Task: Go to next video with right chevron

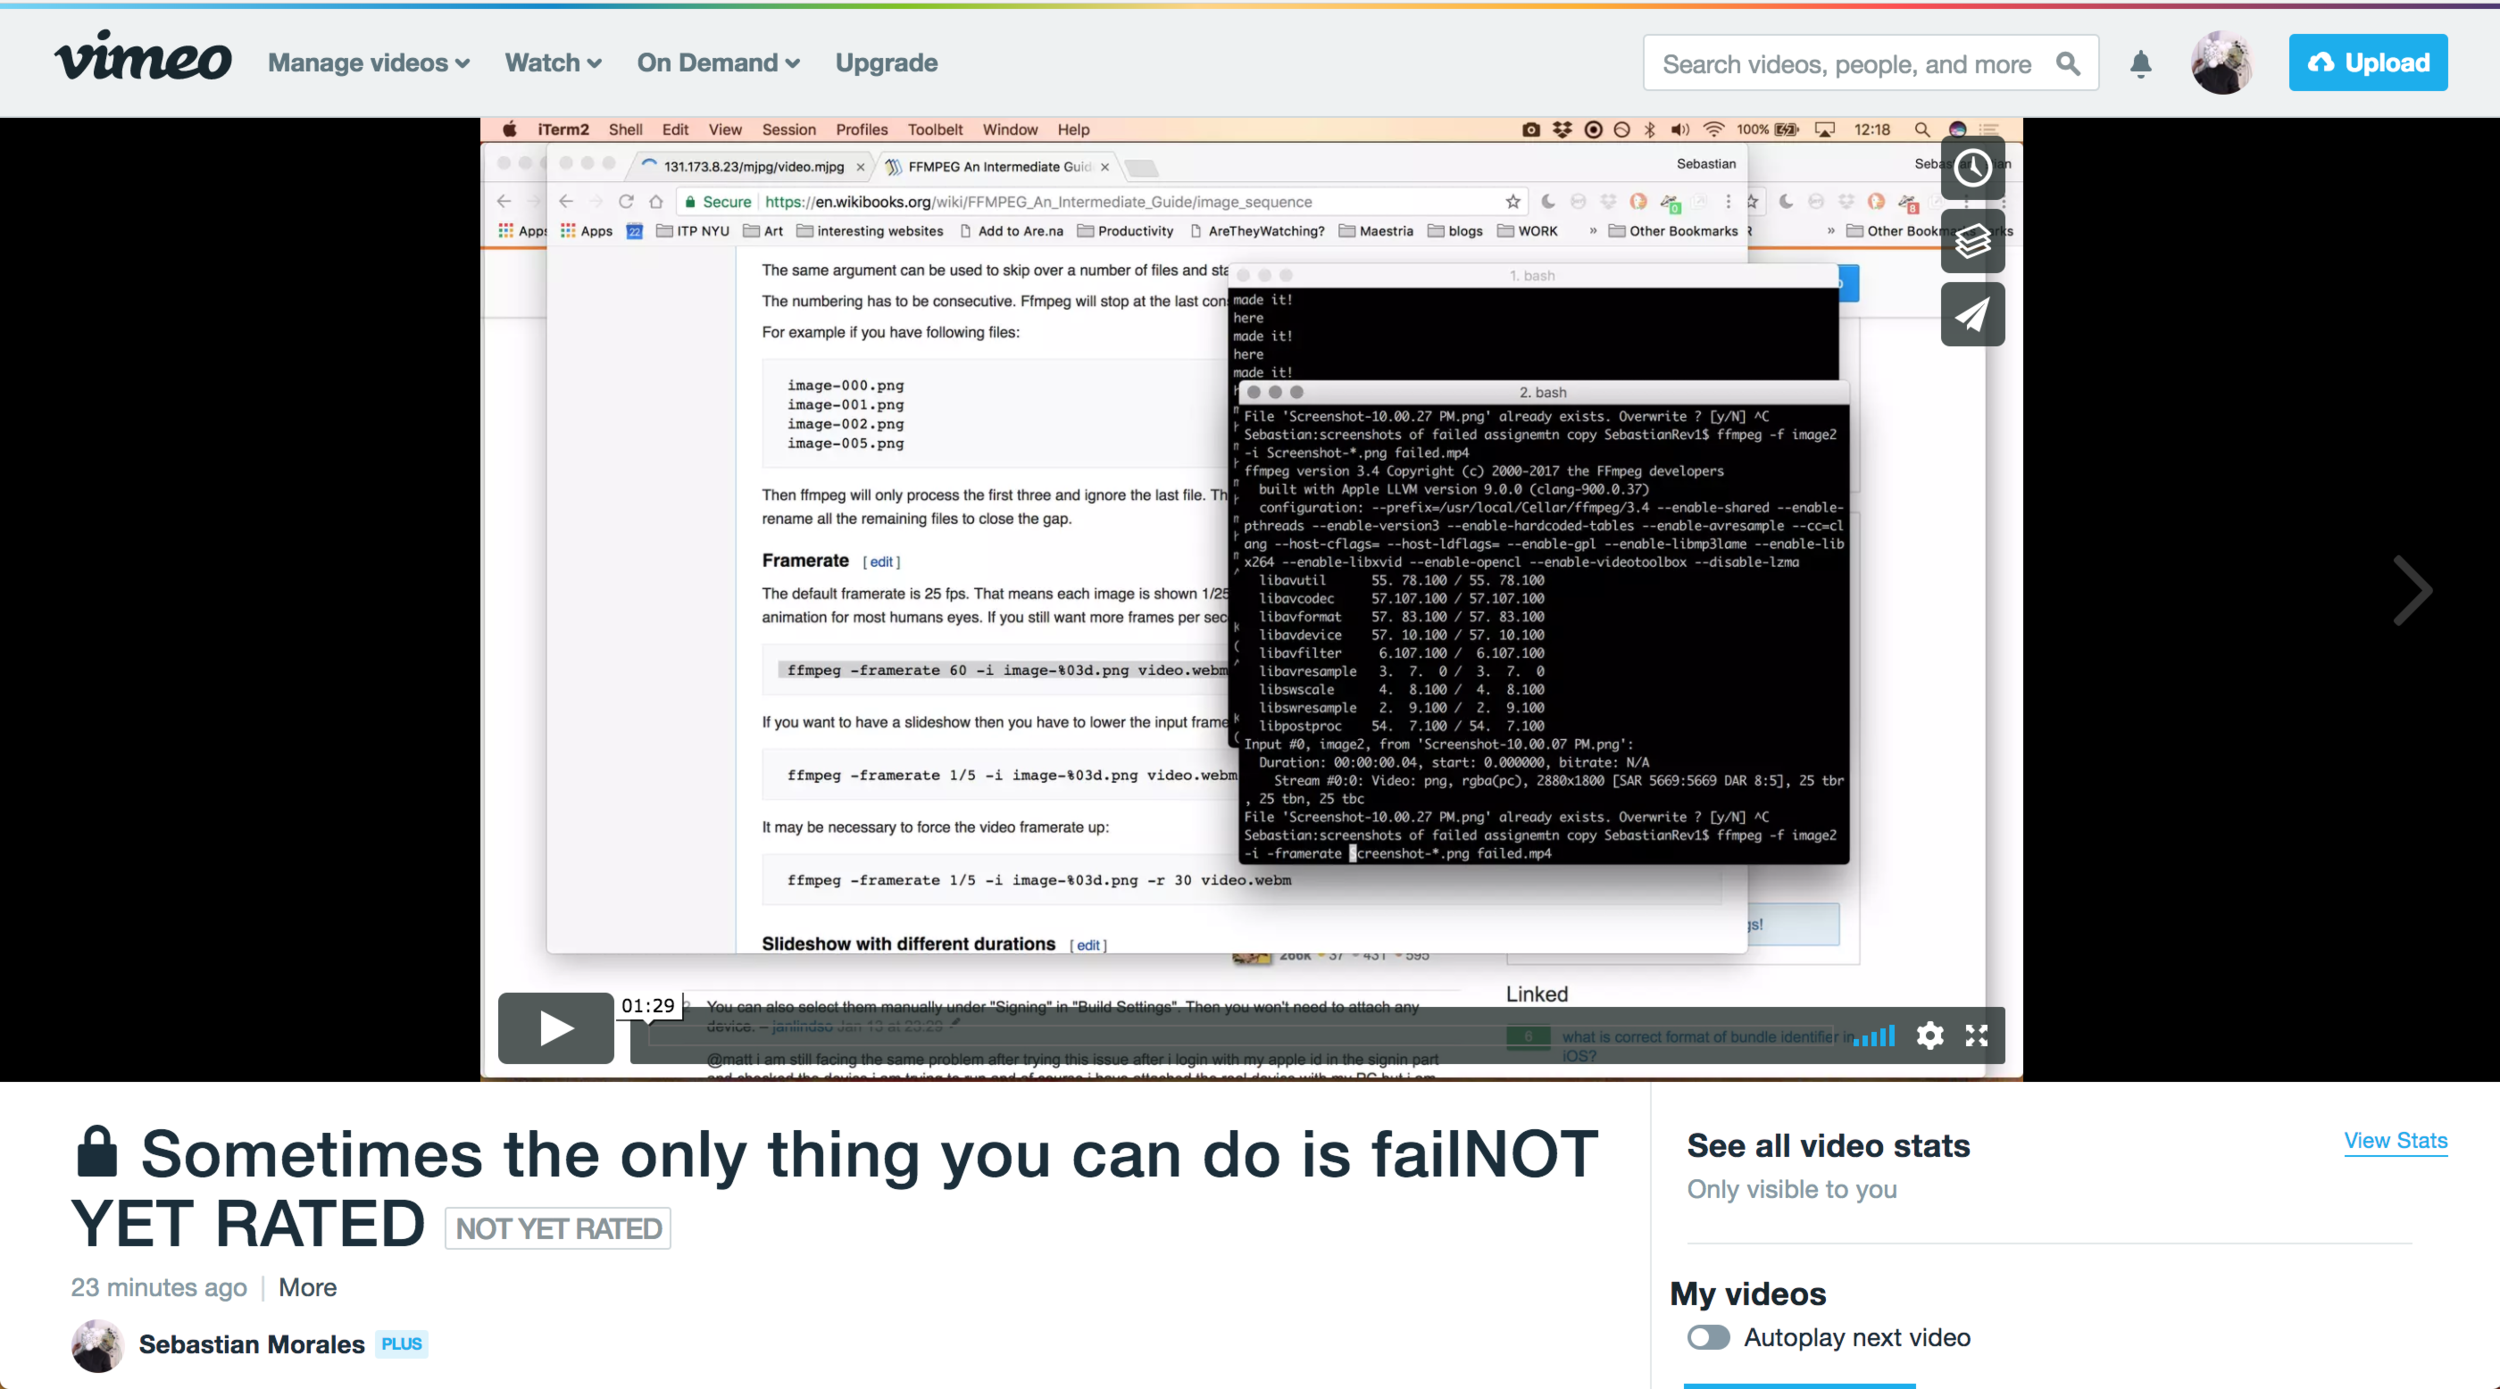Action: click(x=2412, y=591)
